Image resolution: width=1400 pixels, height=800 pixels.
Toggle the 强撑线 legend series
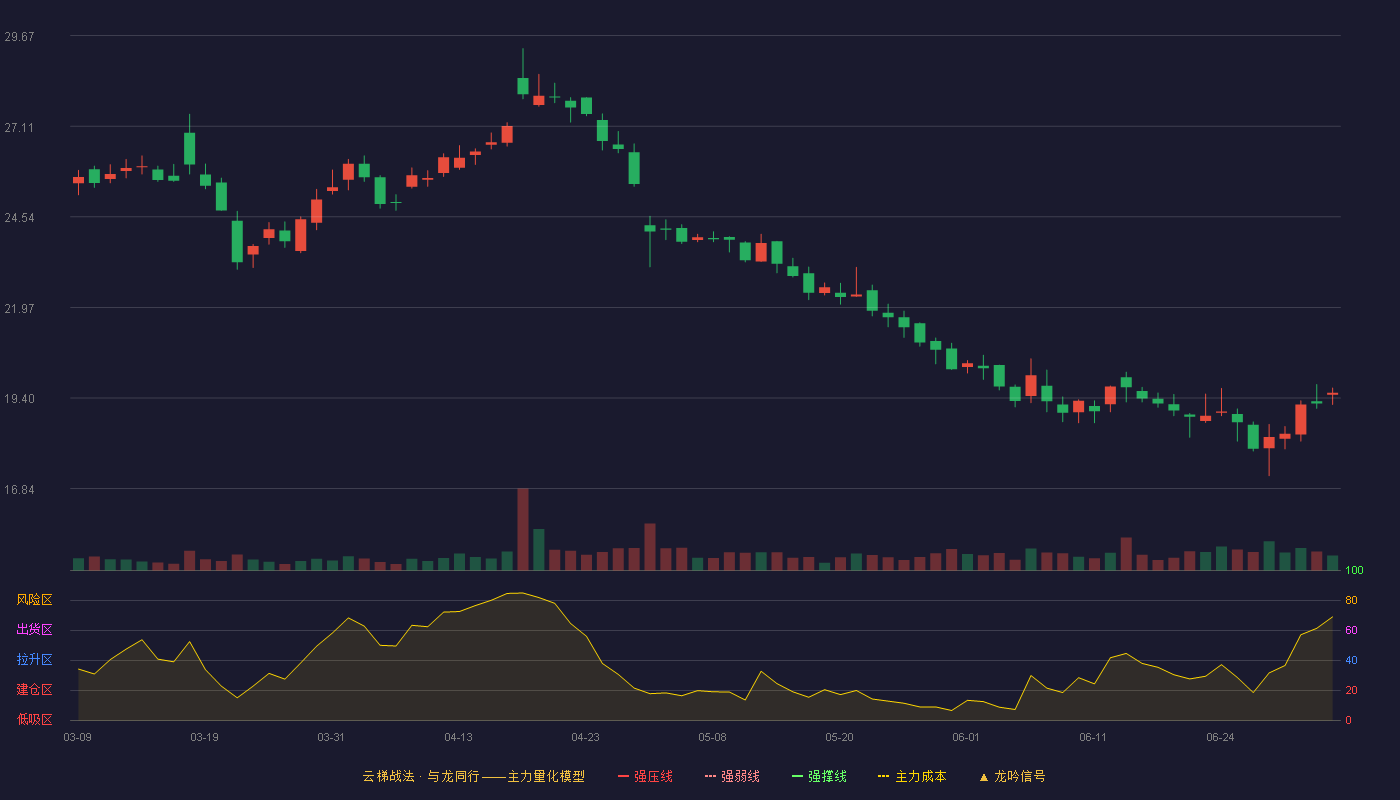coord(819,776)
